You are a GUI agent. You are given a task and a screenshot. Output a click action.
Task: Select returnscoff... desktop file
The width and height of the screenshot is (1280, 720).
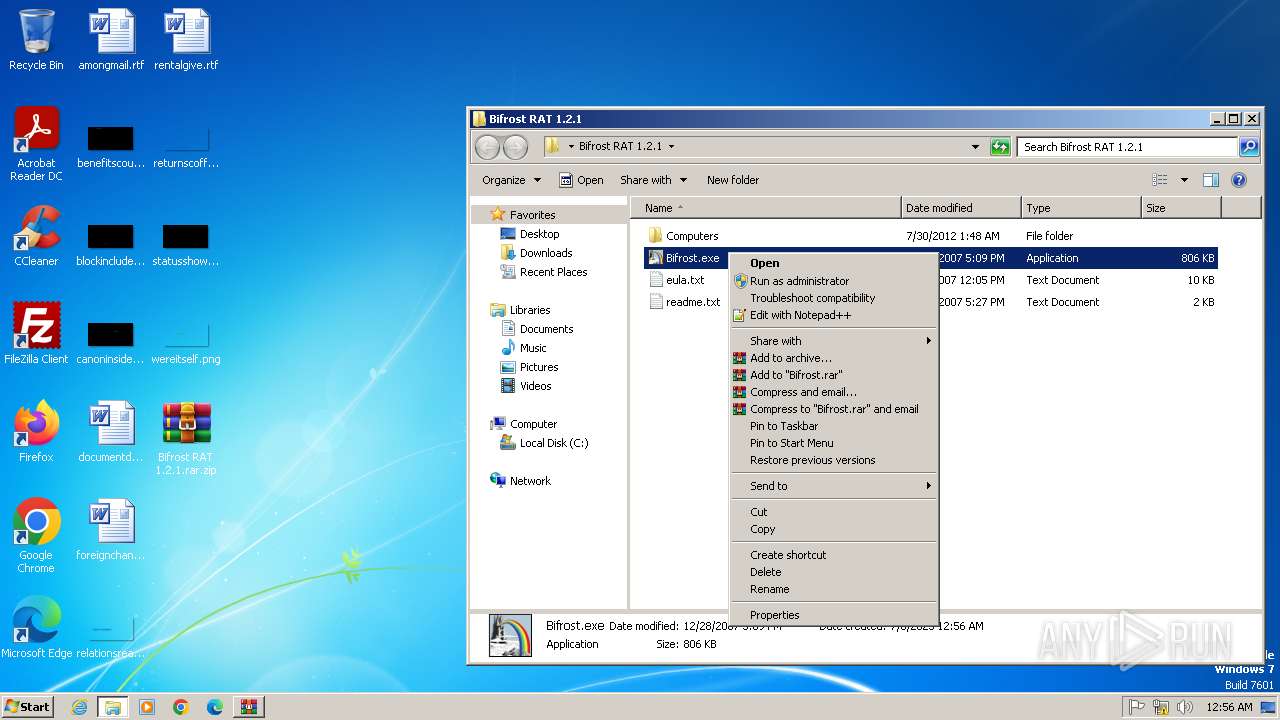(186, 144)
